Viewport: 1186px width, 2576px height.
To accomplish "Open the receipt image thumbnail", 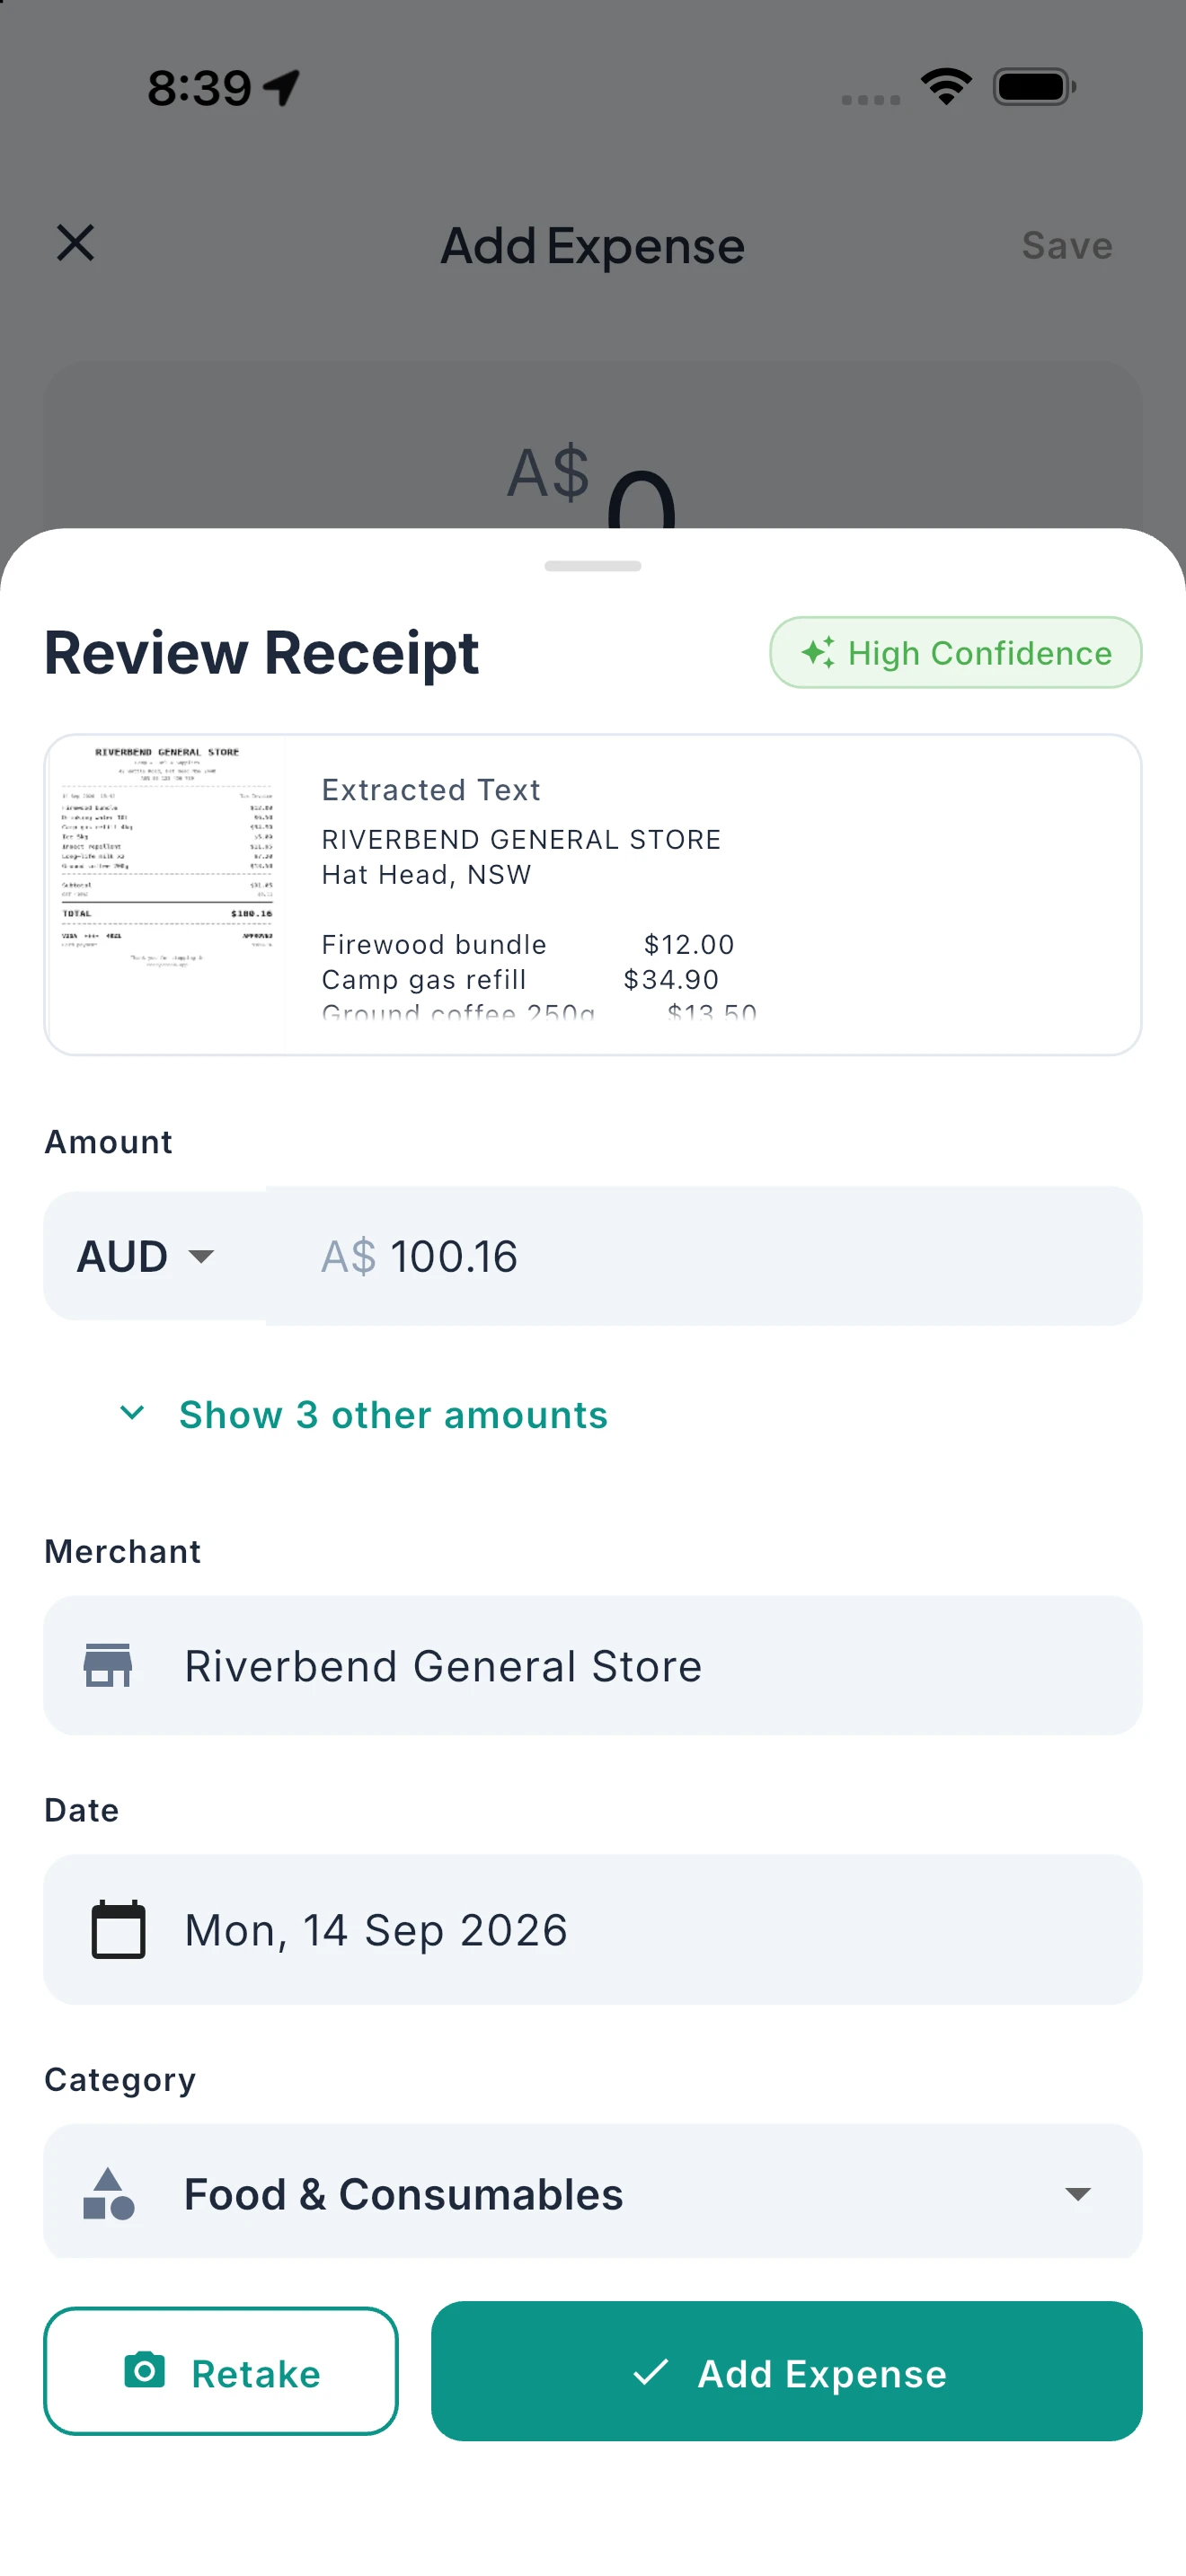I will pyautogui.click(x=166, y=893).
